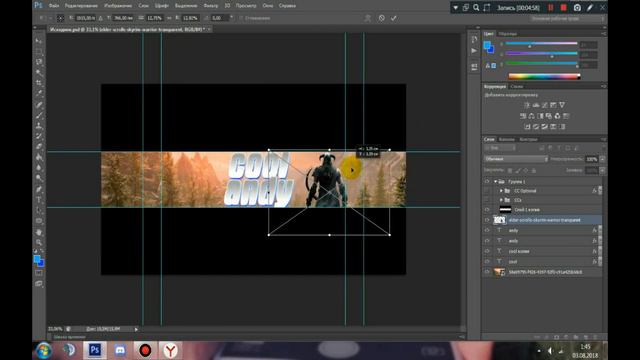Image resolution: width=640 pixels, height=360 pixels.
Task: Open the Изображение menu
Action: click(118, 6)
